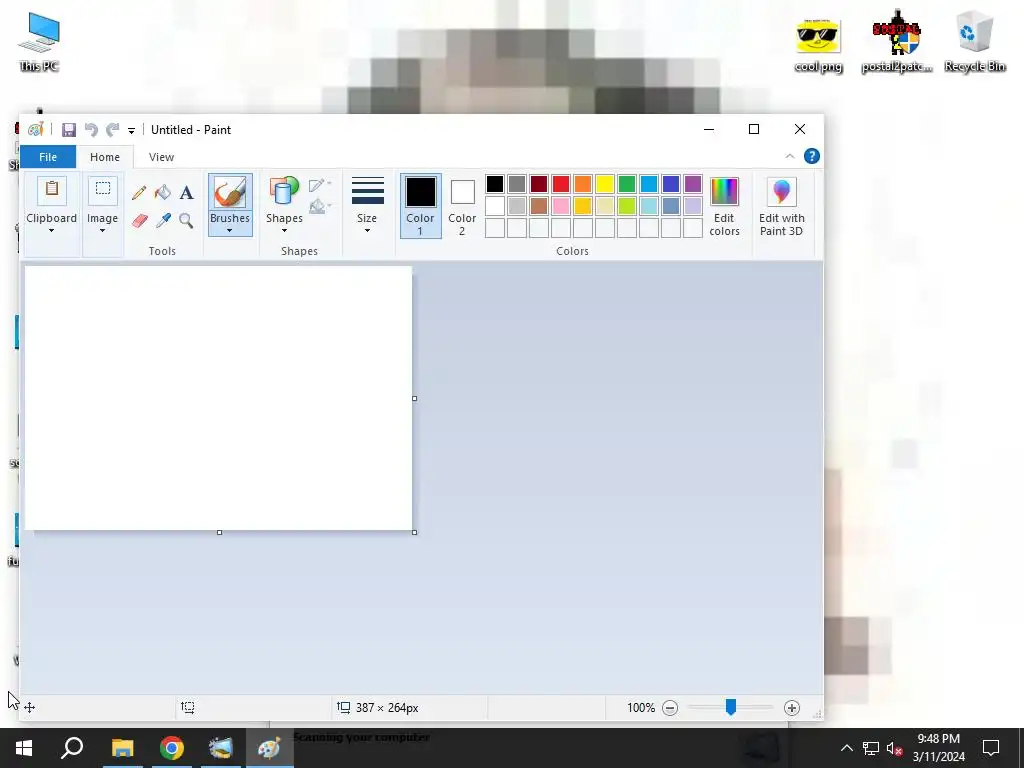Open Customize Quick Access Toolbar dropdown
The height and width of the screenshot is (768, 1024).
click(x=131, y=131)
